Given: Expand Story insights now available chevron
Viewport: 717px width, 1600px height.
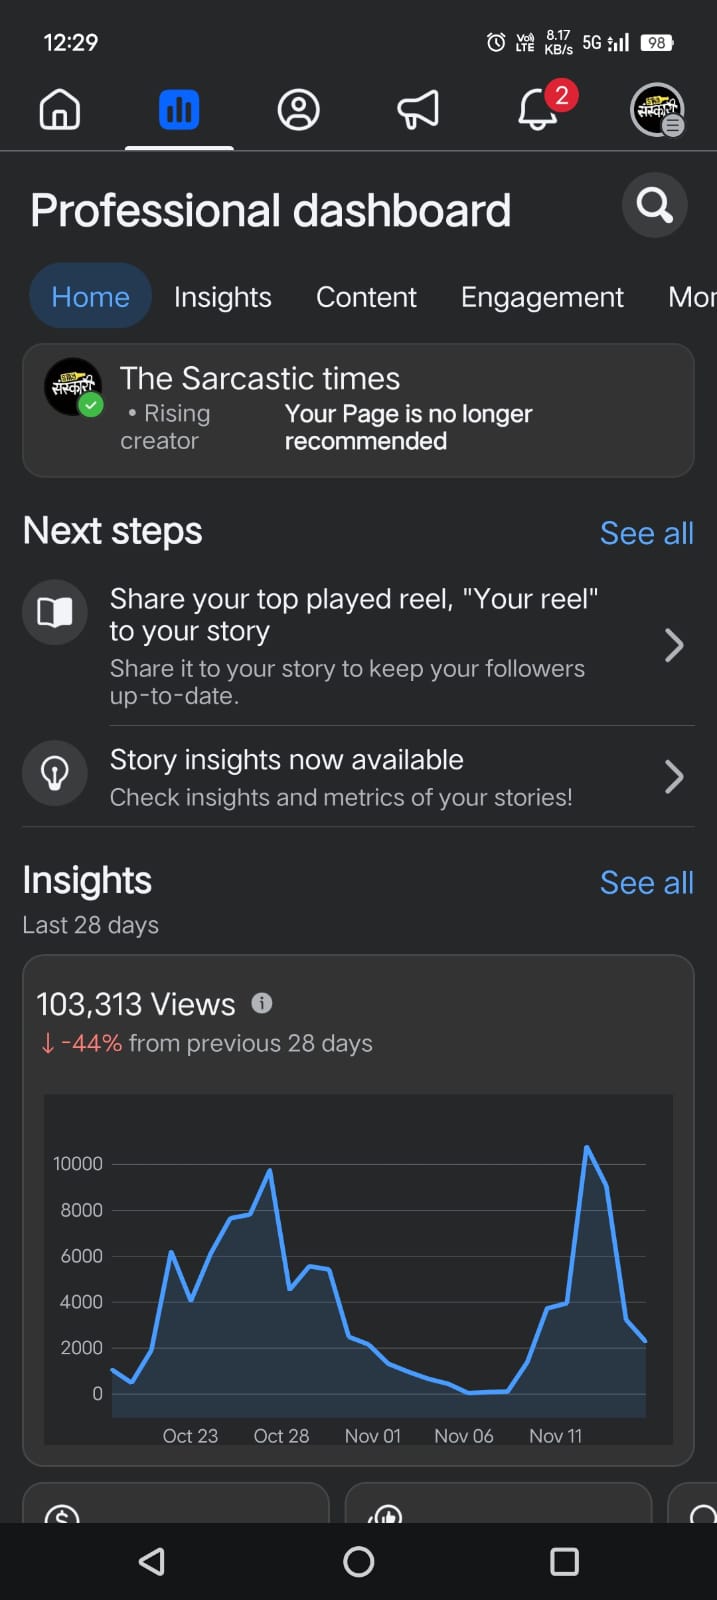Looking at the screenshot, I should point(674,777).
